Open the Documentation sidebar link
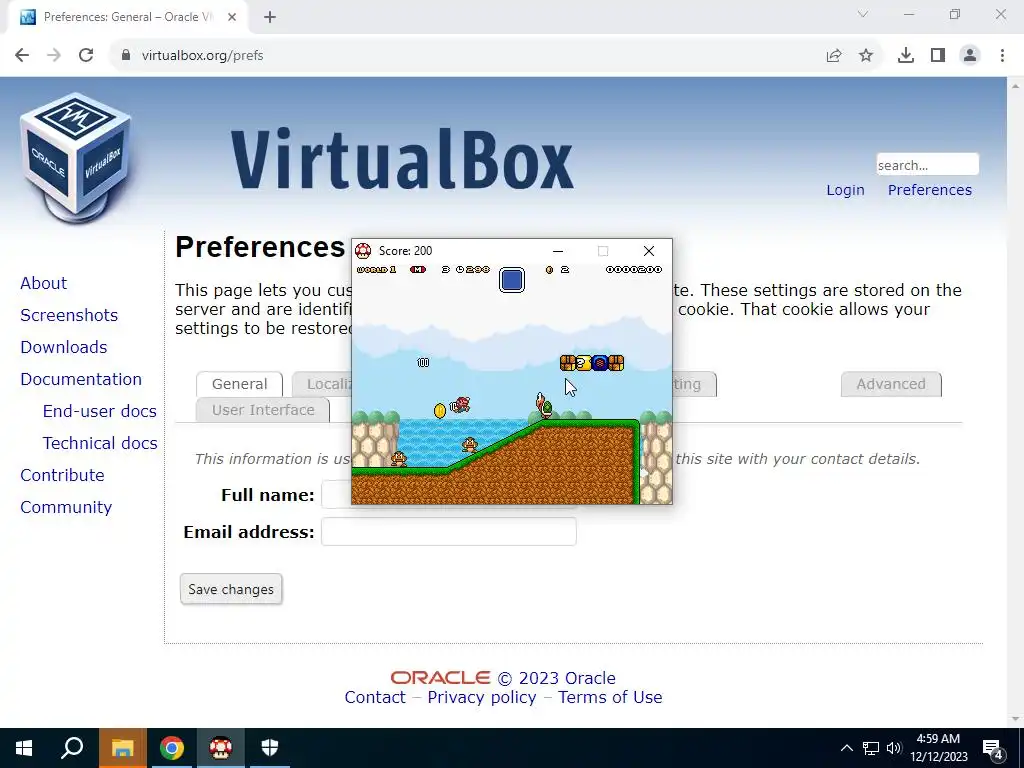The height and width of the screenshot is (768, 1024). pyautogui.click(x=81, y=379)
